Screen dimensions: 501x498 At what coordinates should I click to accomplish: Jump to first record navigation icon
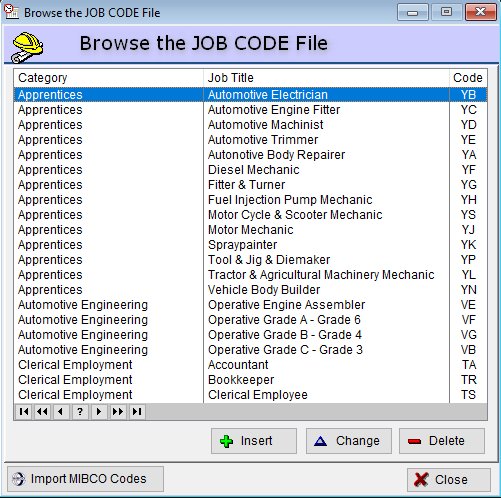24,412
